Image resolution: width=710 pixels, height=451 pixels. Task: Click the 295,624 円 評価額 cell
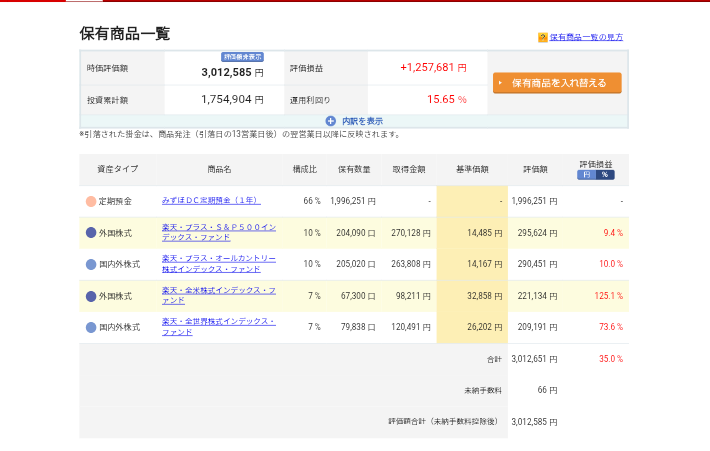(537, 233)
